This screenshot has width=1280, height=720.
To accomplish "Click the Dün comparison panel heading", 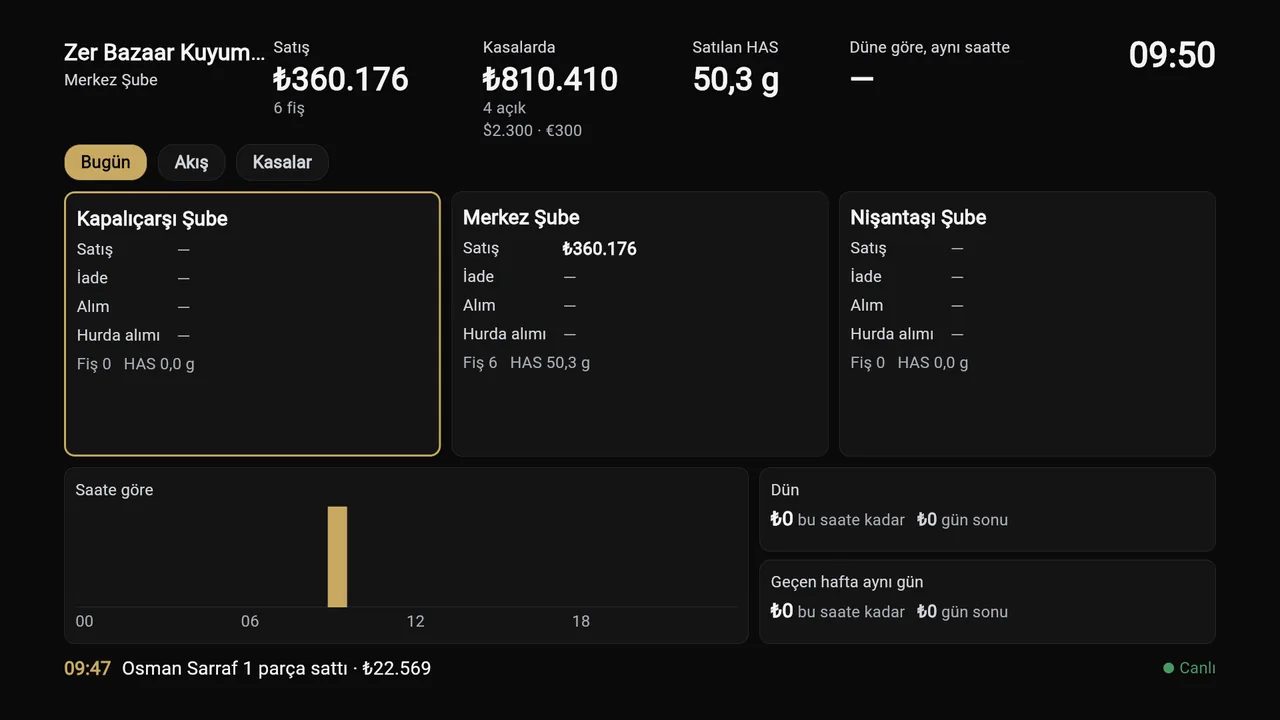I will [x=785, y=490].
